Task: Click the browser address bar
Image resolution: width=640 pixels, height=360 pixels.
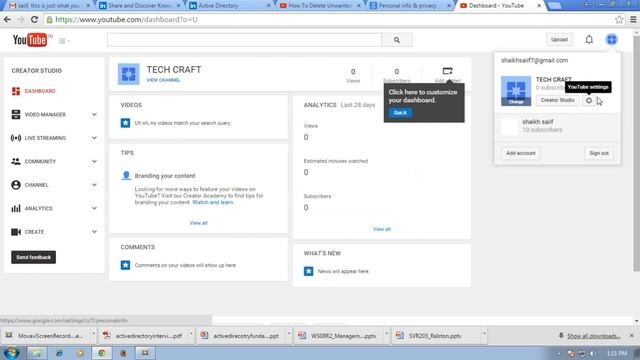Action: (x=329, y=19)
